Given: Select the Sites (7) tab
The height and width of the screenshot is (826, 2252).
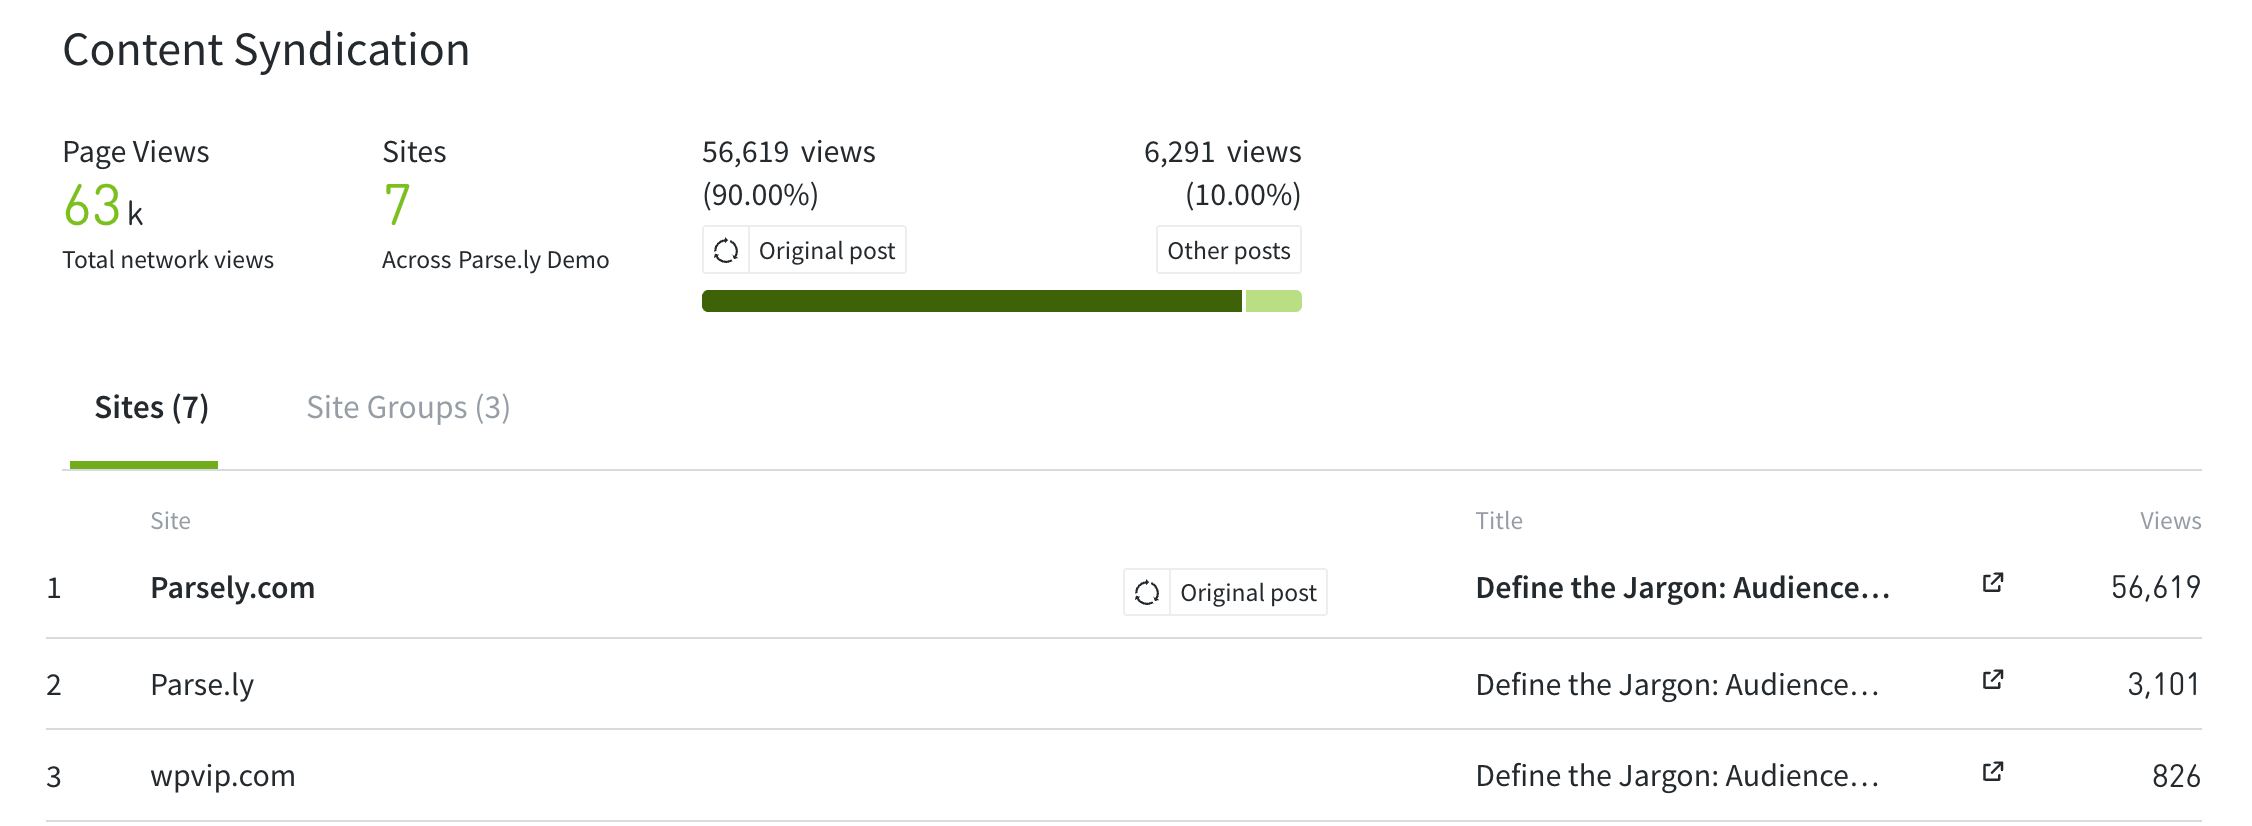Looking at the screenshot, I should 151,408.
